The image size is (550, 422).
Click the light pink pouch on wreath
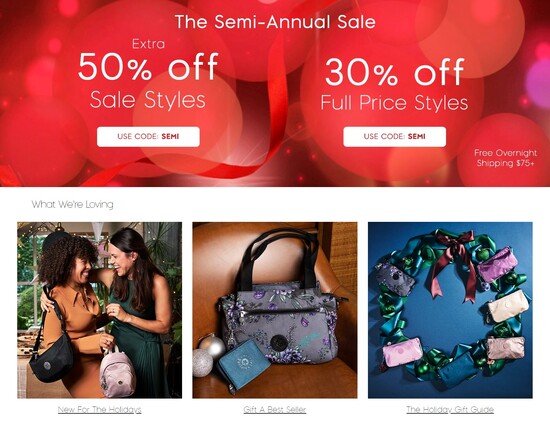click(402, 352)
